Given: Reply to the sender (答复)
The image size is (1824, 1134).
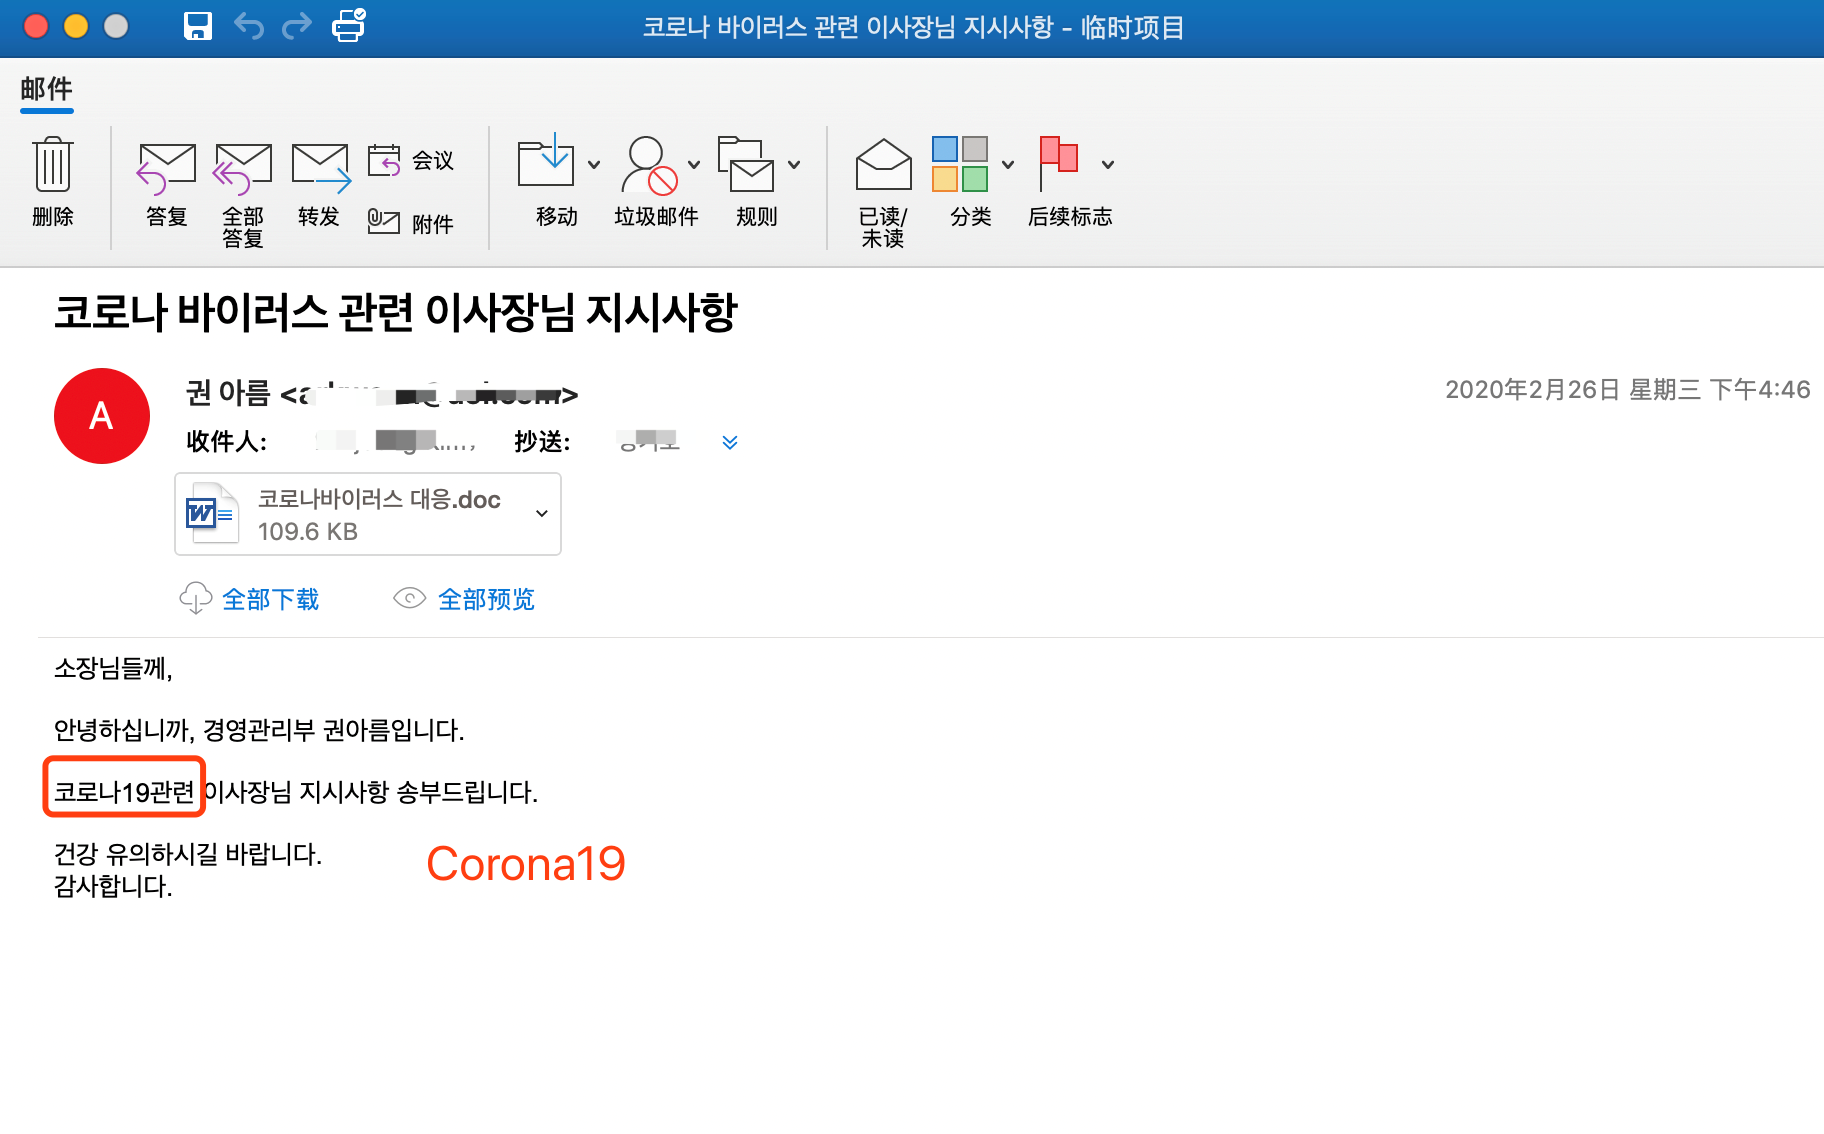Looking at the screenshot, I should click(x=167, y=184).
